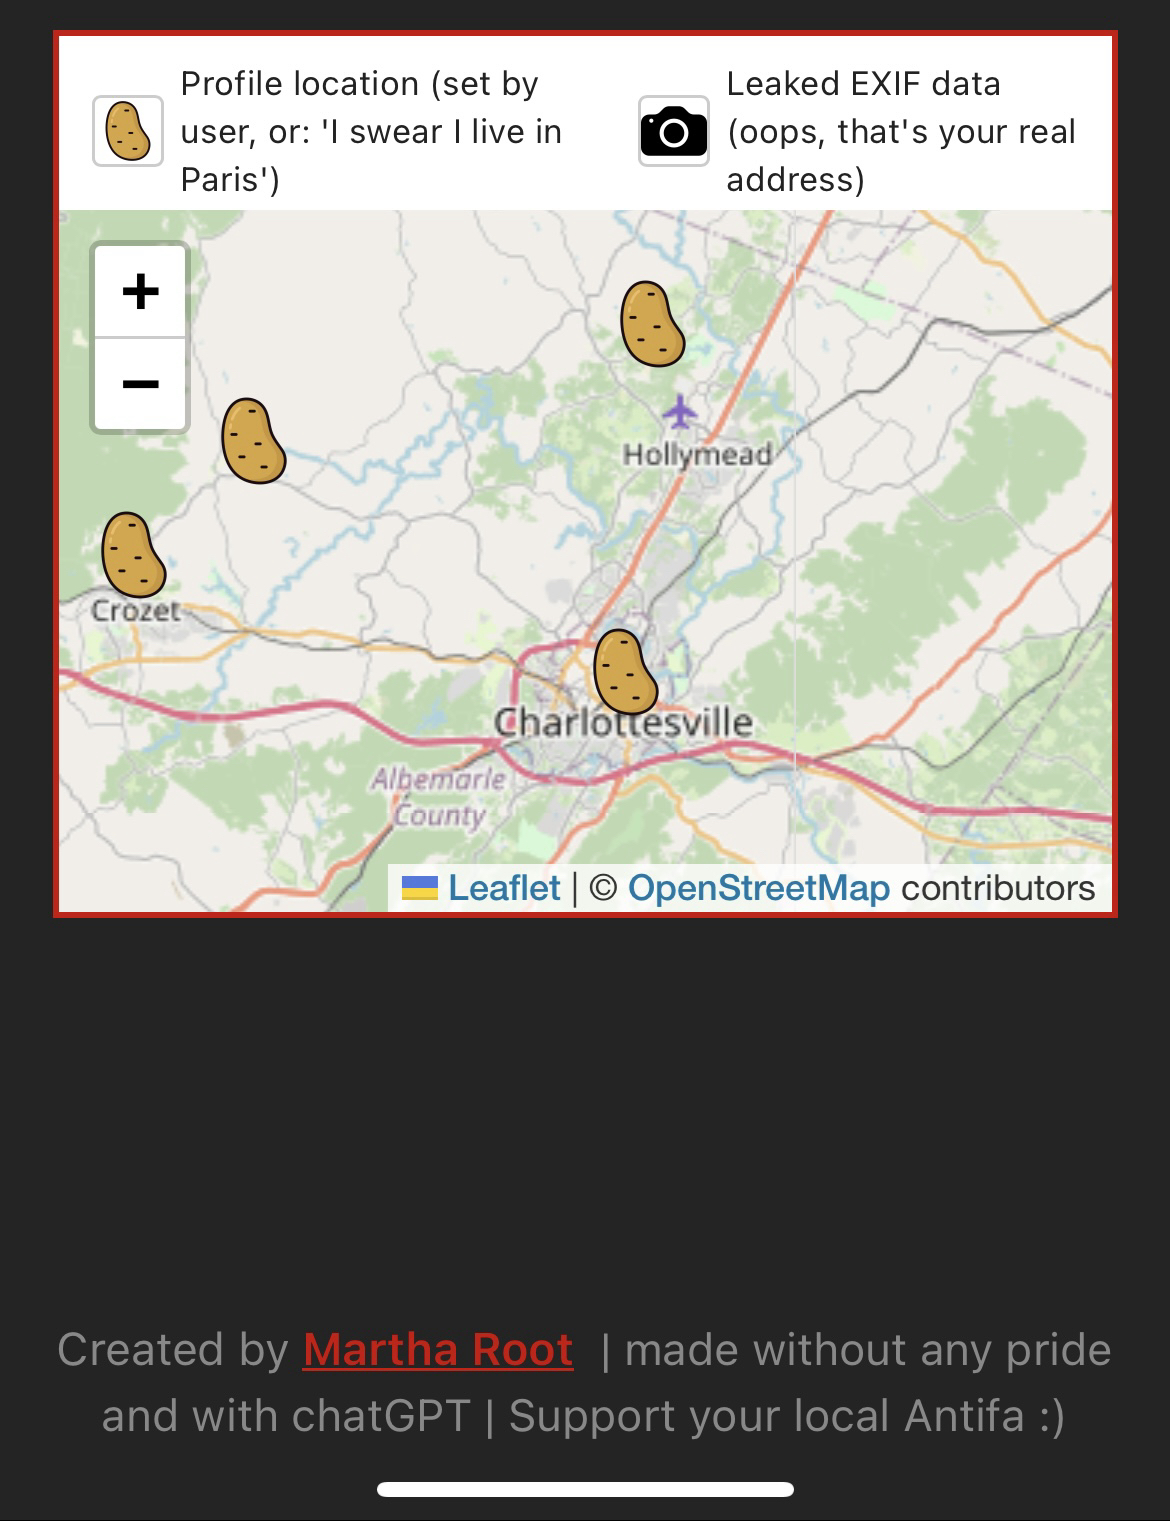Click the potato marker above Crozet label

click(133, 554)
